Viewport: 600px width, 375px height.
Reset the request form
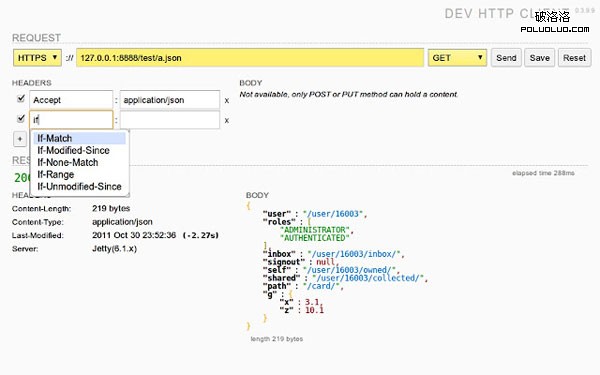pos(574,58)
